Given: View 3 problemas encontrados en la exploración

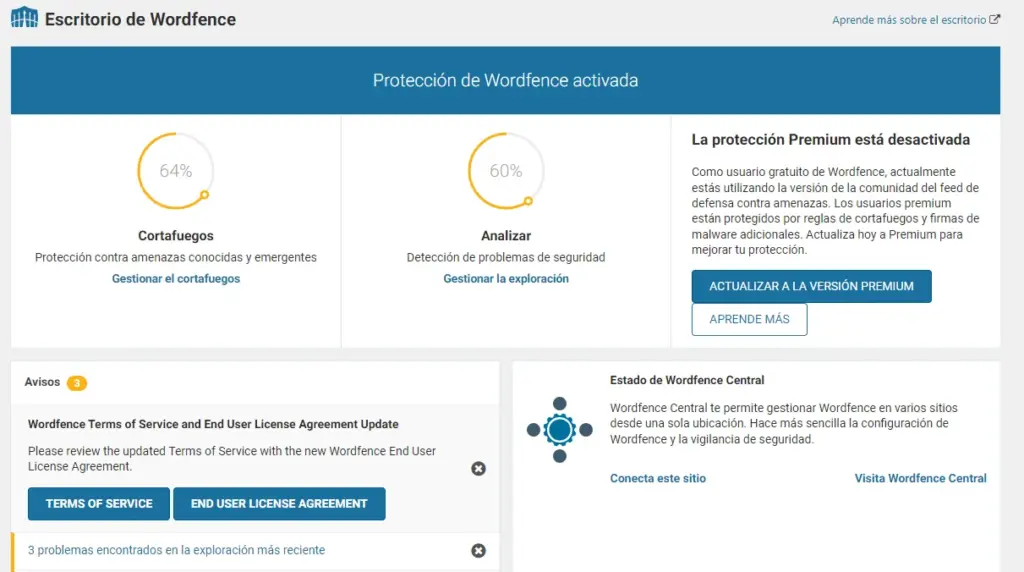Looking at the screenshot, I should click(x=176, y=550).
